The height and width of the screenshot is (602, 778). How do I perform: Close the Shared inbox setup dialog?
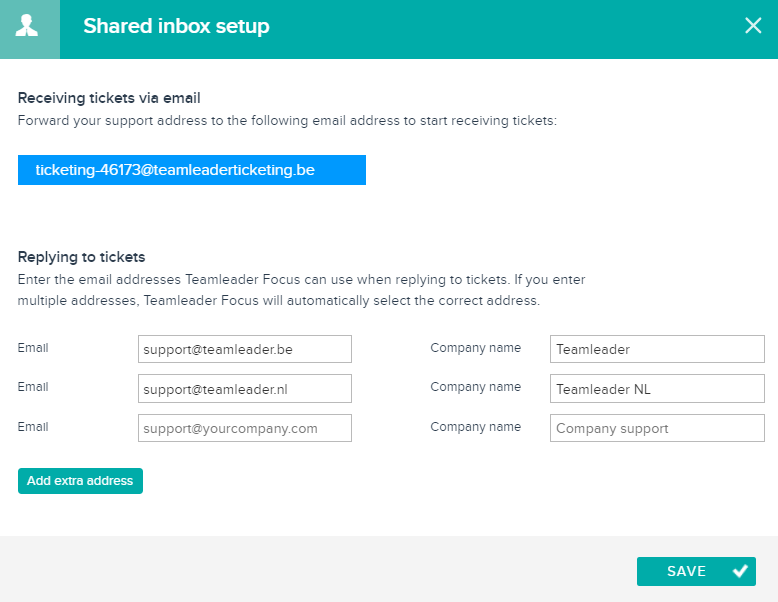point(753,25)
